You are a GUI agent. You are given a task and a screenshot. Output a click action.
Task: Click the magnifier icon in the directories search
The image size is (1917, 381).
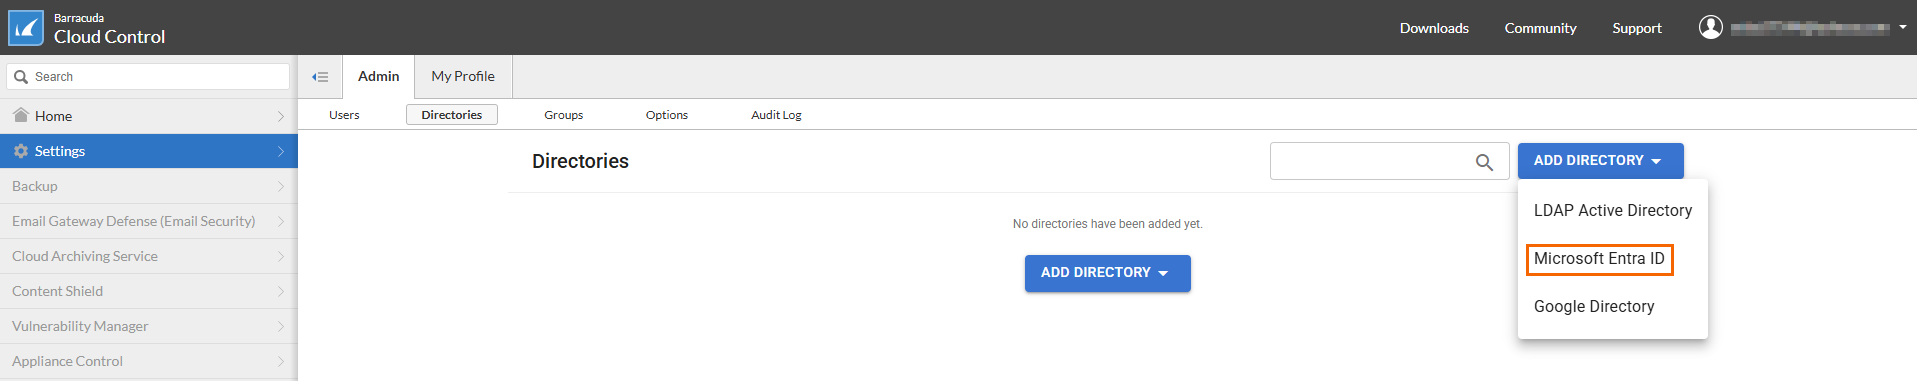1484,162
